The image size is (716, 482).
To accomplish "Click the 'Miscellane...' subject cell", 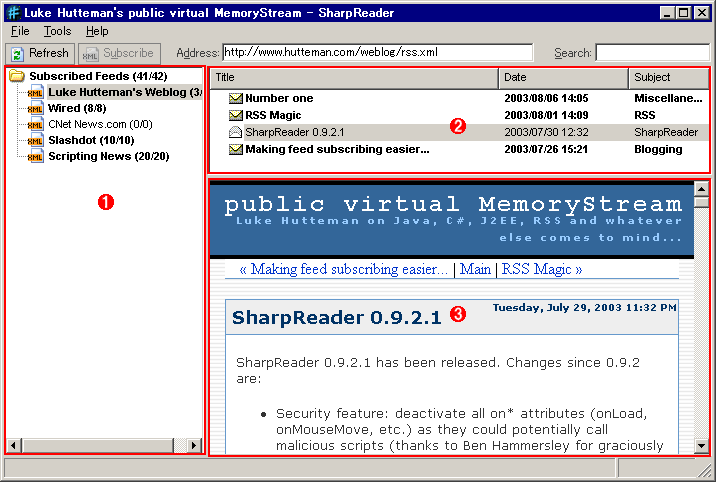I will click(668, 98).
